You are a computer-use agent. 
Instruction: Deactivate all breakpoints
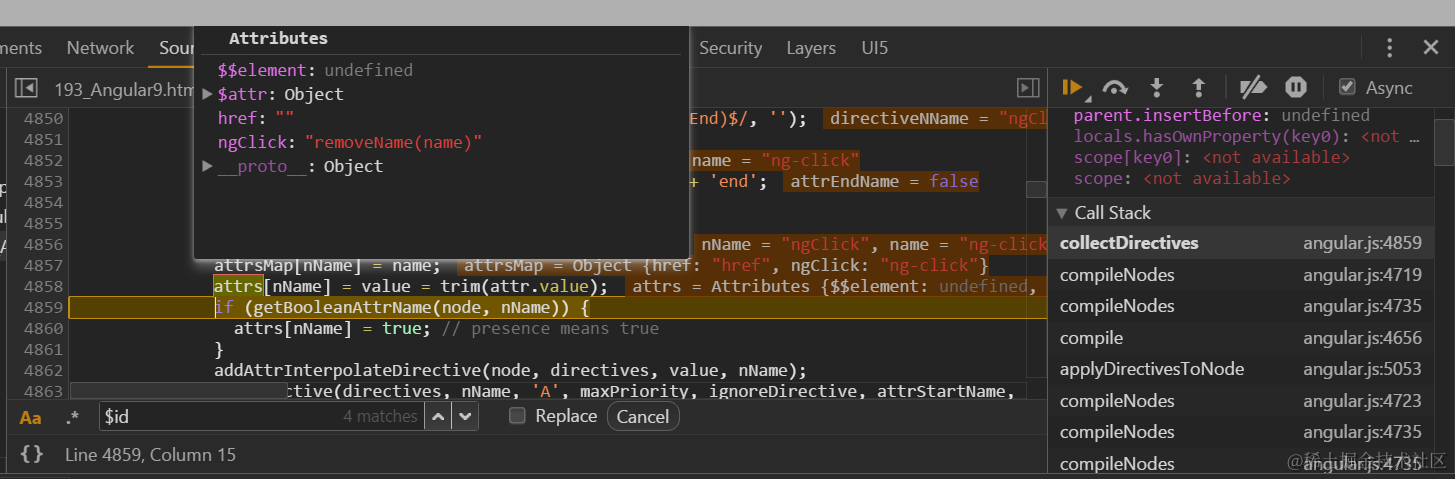[x=1252, y=88]
